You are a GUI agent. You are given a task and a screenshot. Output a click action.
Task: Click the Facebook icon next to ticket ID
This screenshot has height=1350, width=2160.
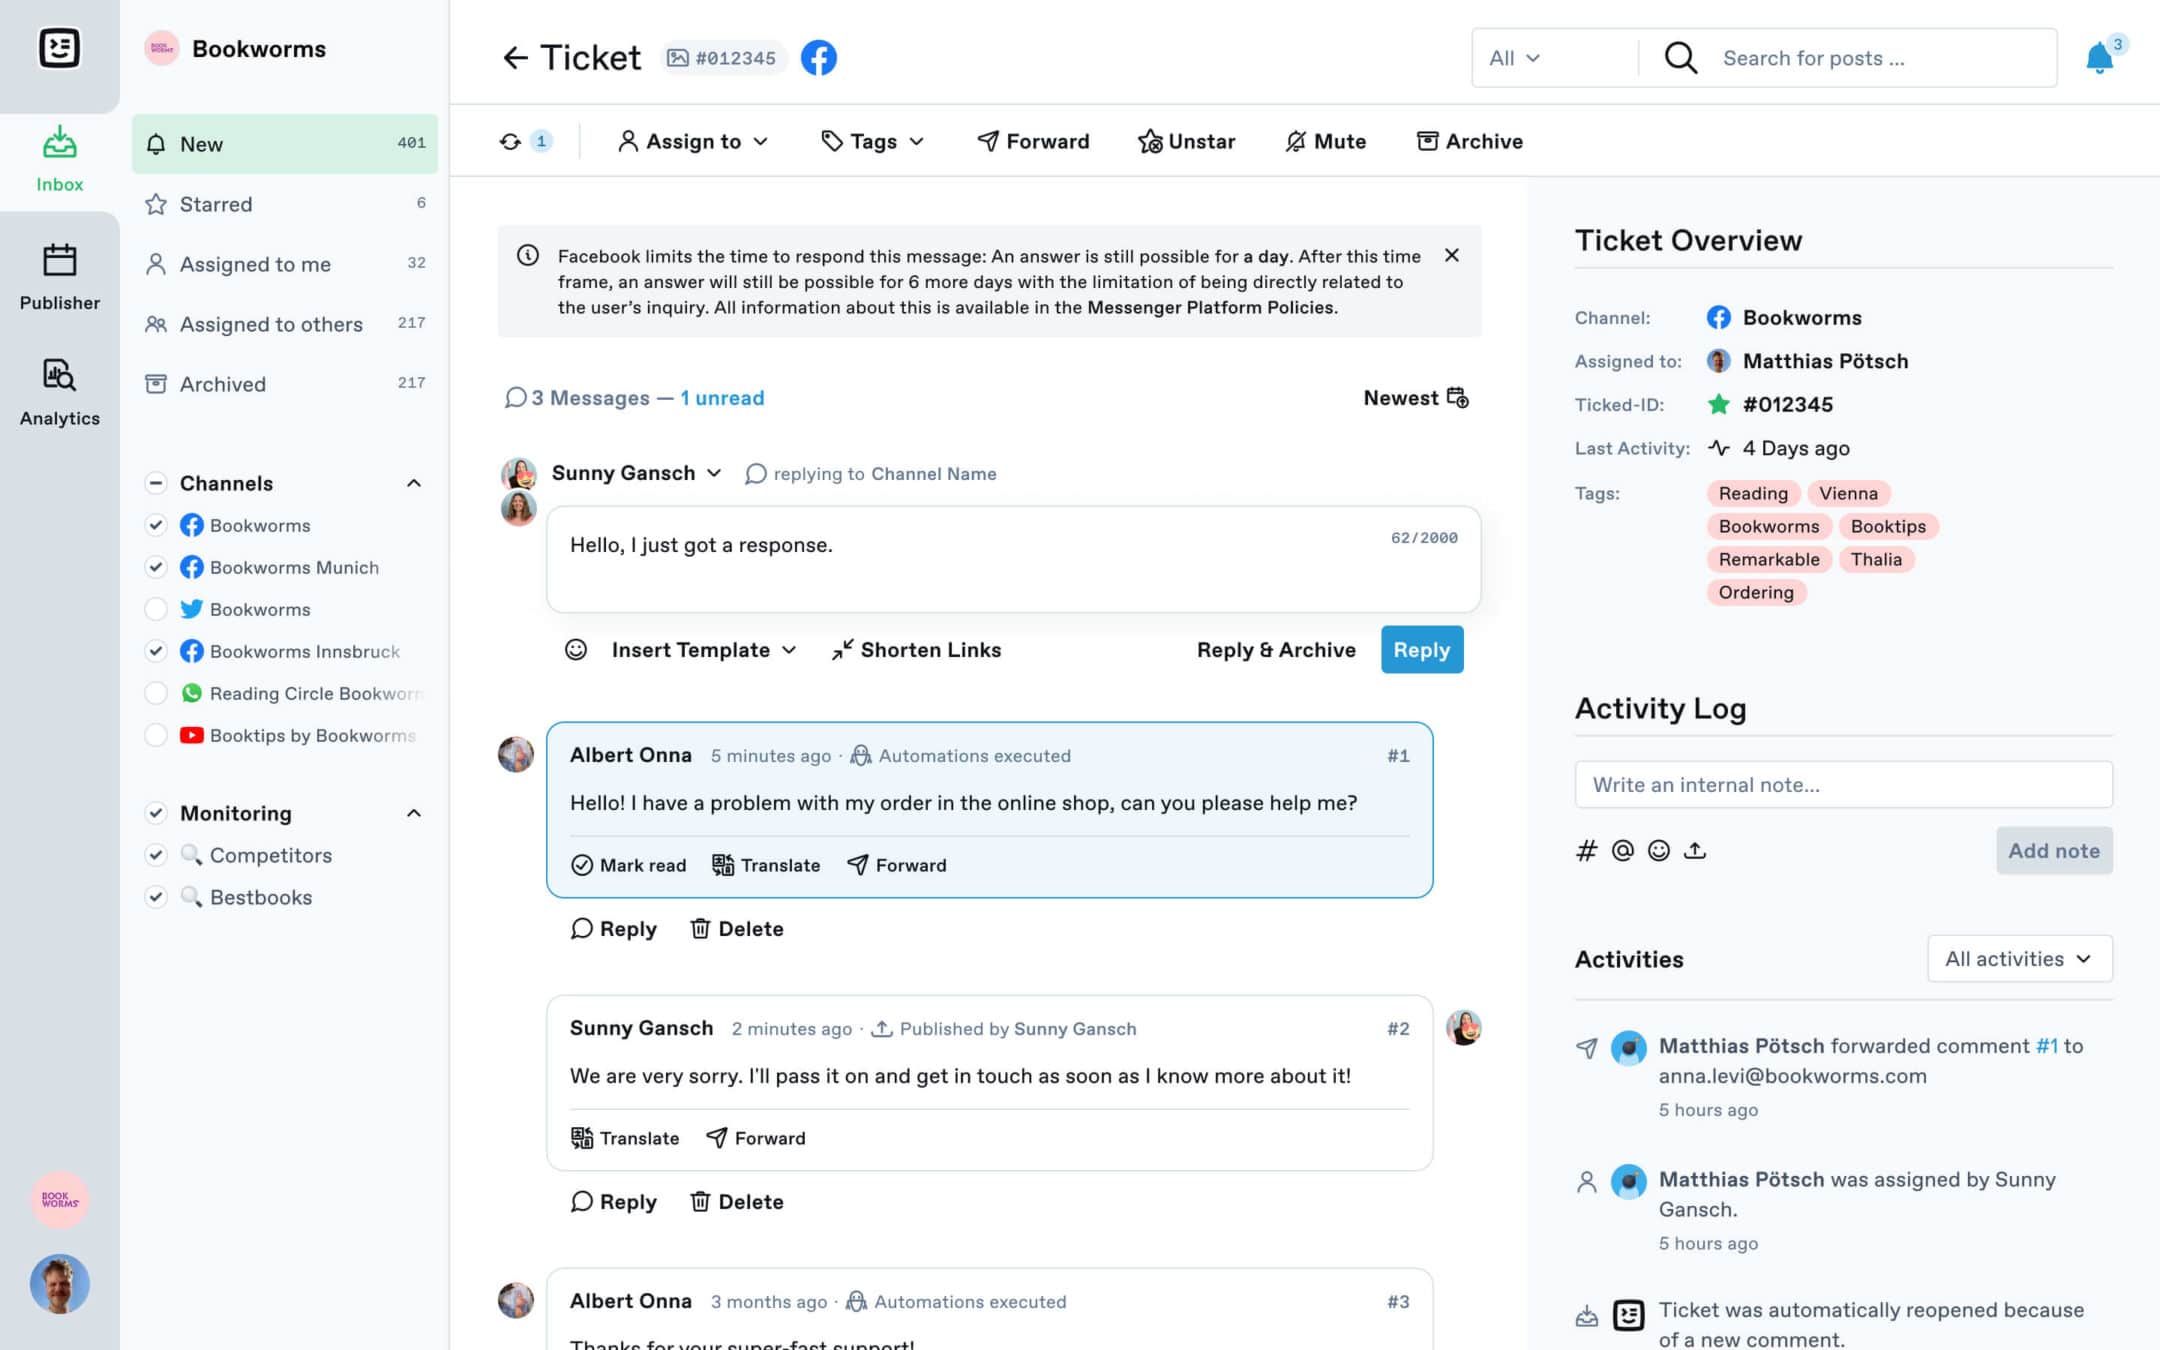[x=818, y=58]
